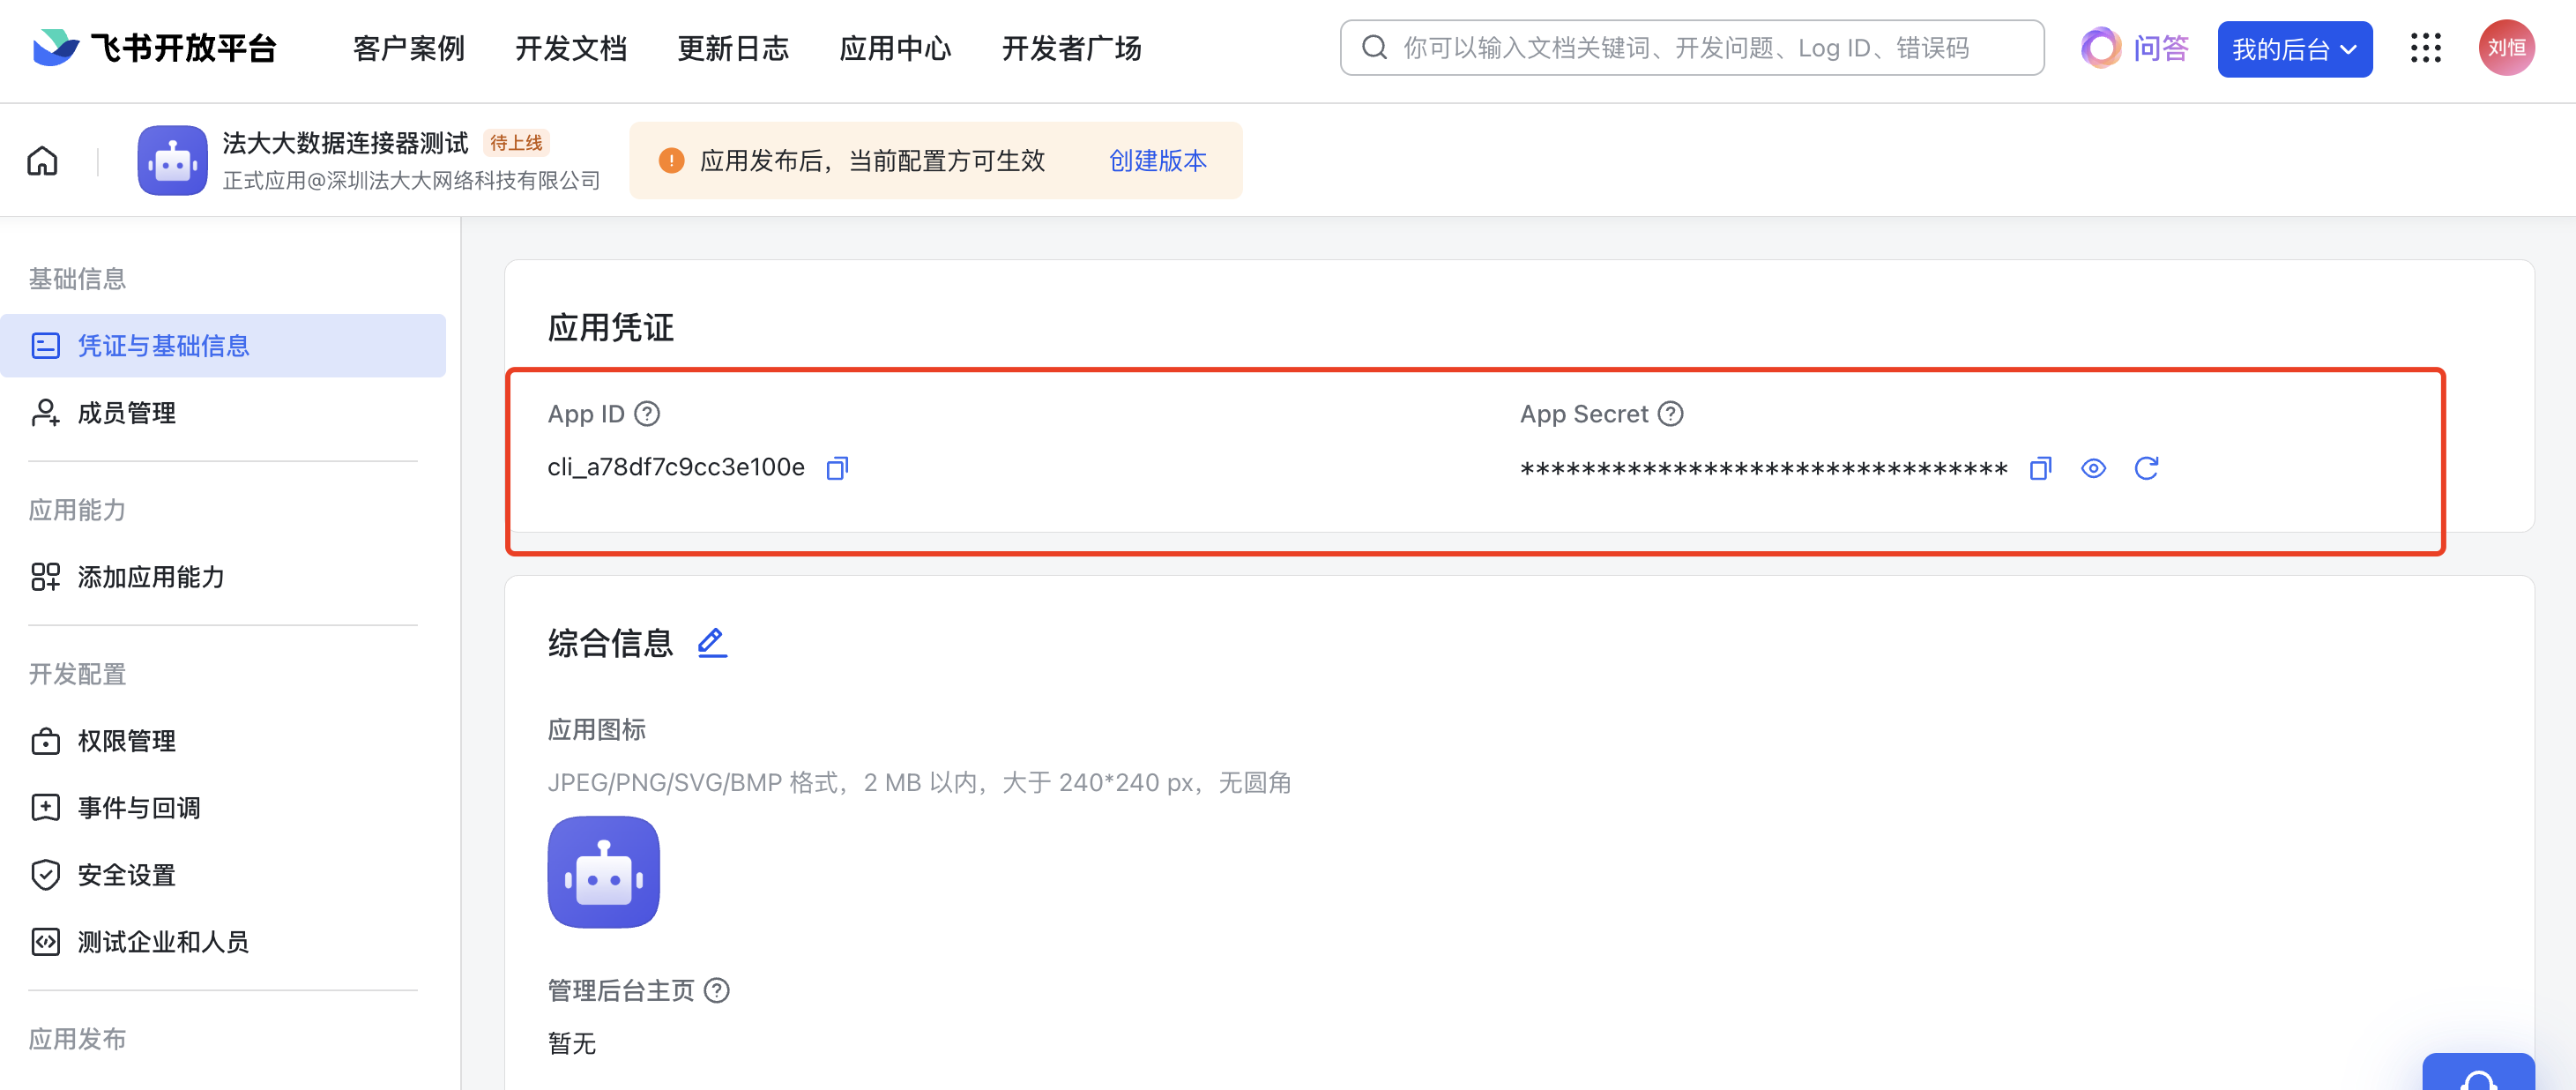The width and height of the screenshot is (2576, 1090).
Task: Open 开发者广场 in top nav
Action: (x=1071, y=48)
